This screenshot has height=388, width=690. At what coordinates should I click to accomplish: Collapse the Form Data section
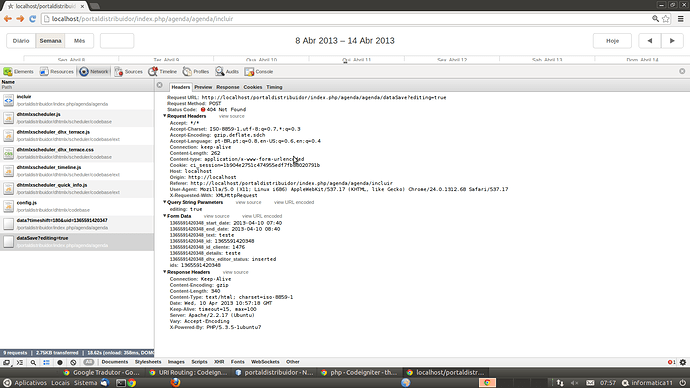165,216
